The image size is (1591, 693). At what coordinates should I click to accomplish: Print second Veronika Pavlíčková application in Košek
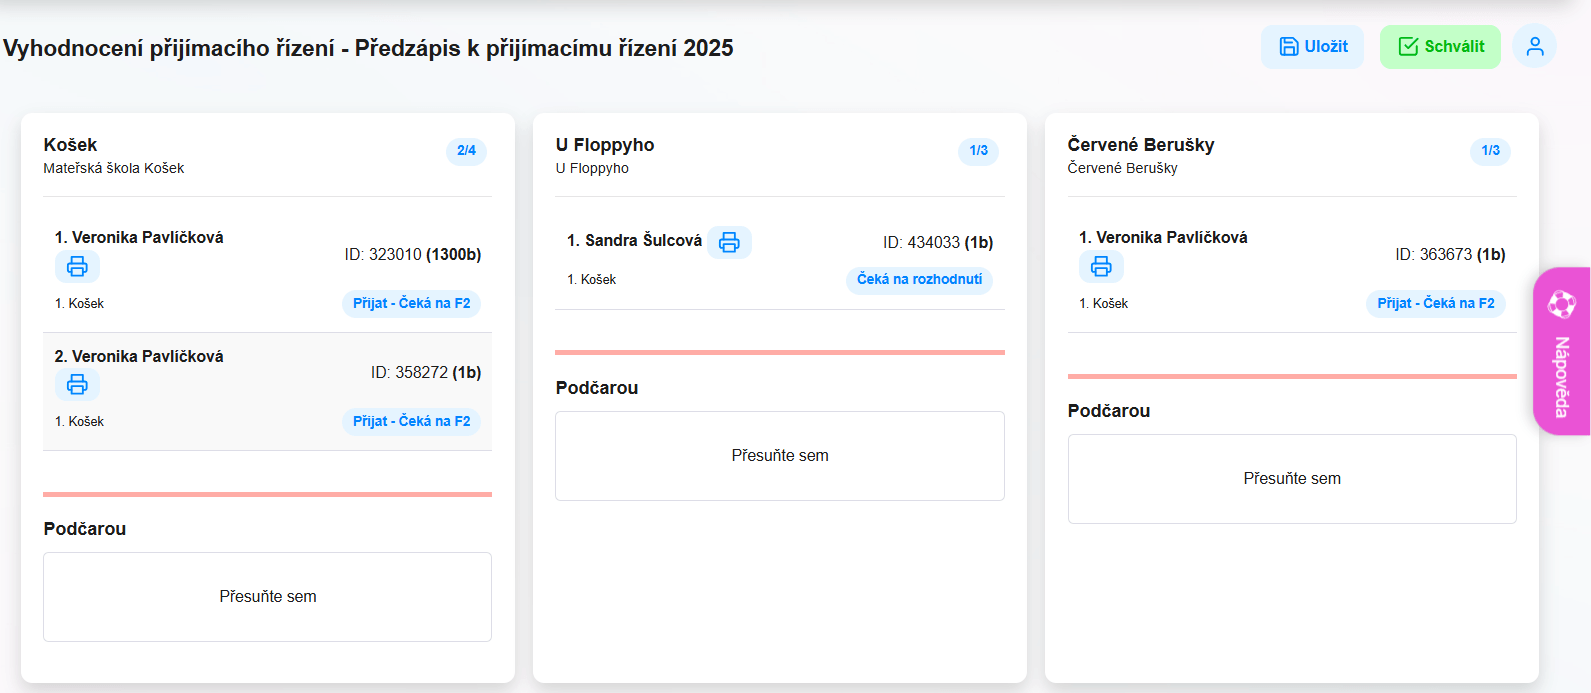tap(77, 385)
